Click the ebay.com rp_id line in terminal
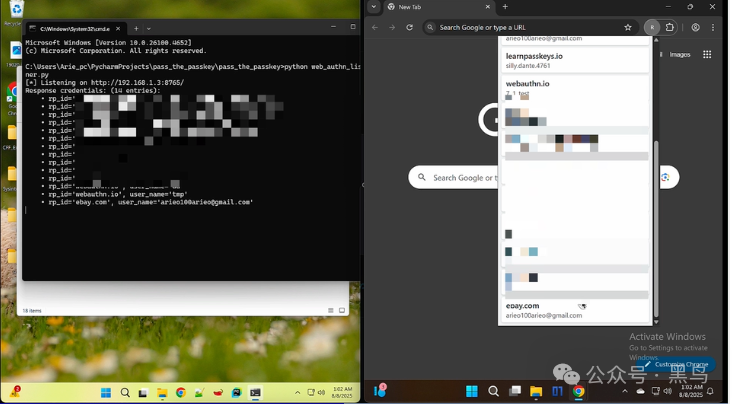The height and width of the screenshot is (404, 732). (150, 202)
